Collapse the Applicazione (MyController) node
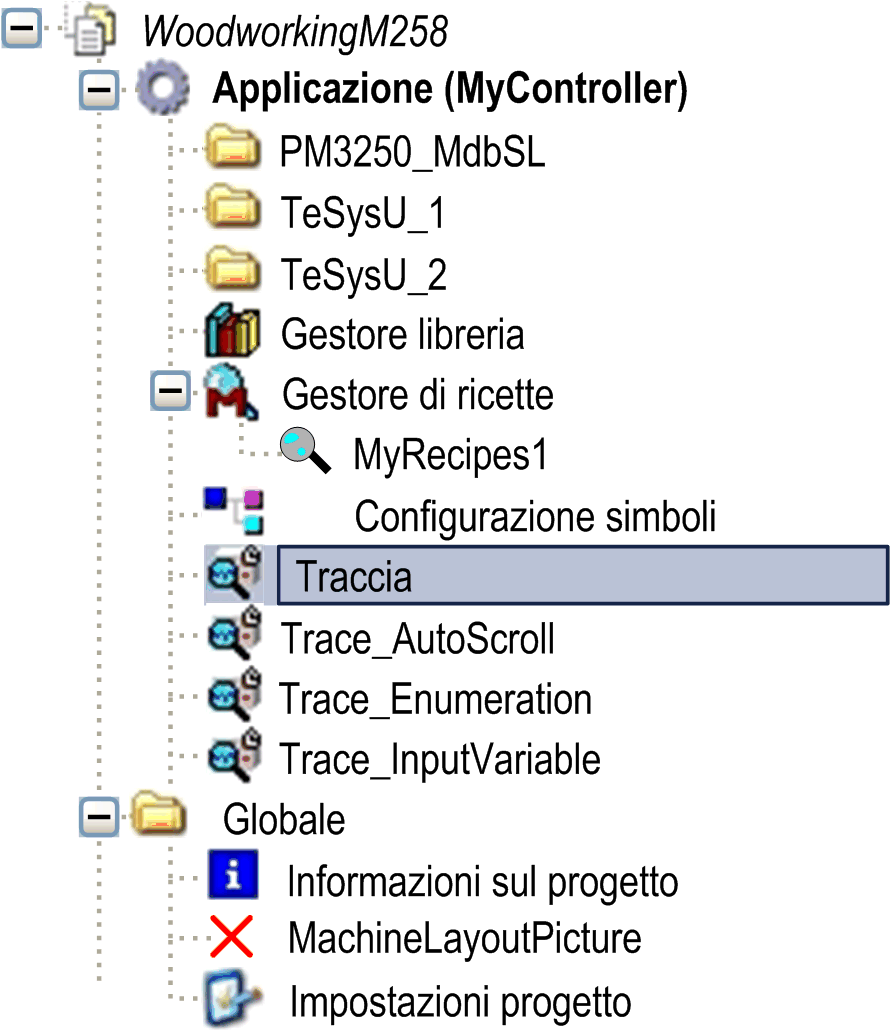This screenshot has height=1031, width=891. (99, 89)
